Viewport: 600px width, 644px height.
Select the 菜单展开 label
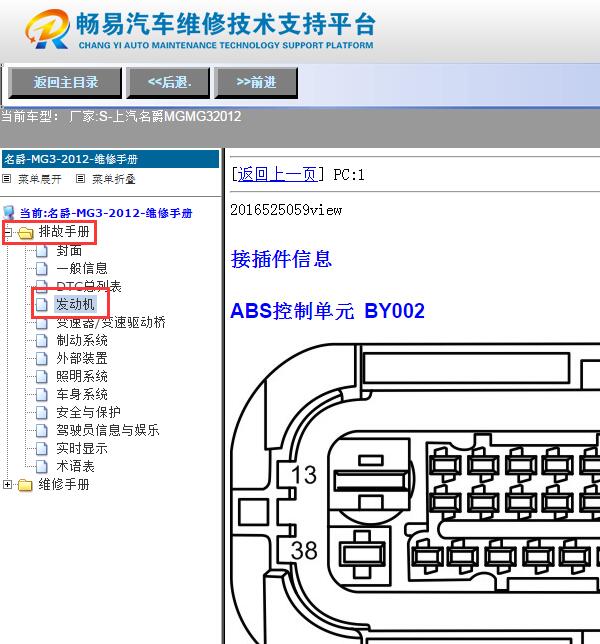pyautogui.click(x=39, y=179)
